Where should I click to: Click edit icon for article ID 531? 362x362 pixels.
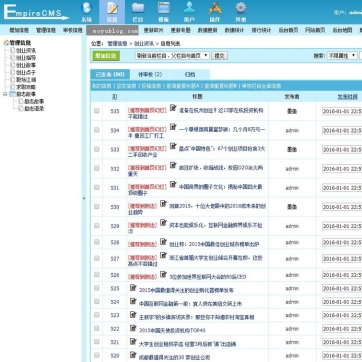(173, 184)
